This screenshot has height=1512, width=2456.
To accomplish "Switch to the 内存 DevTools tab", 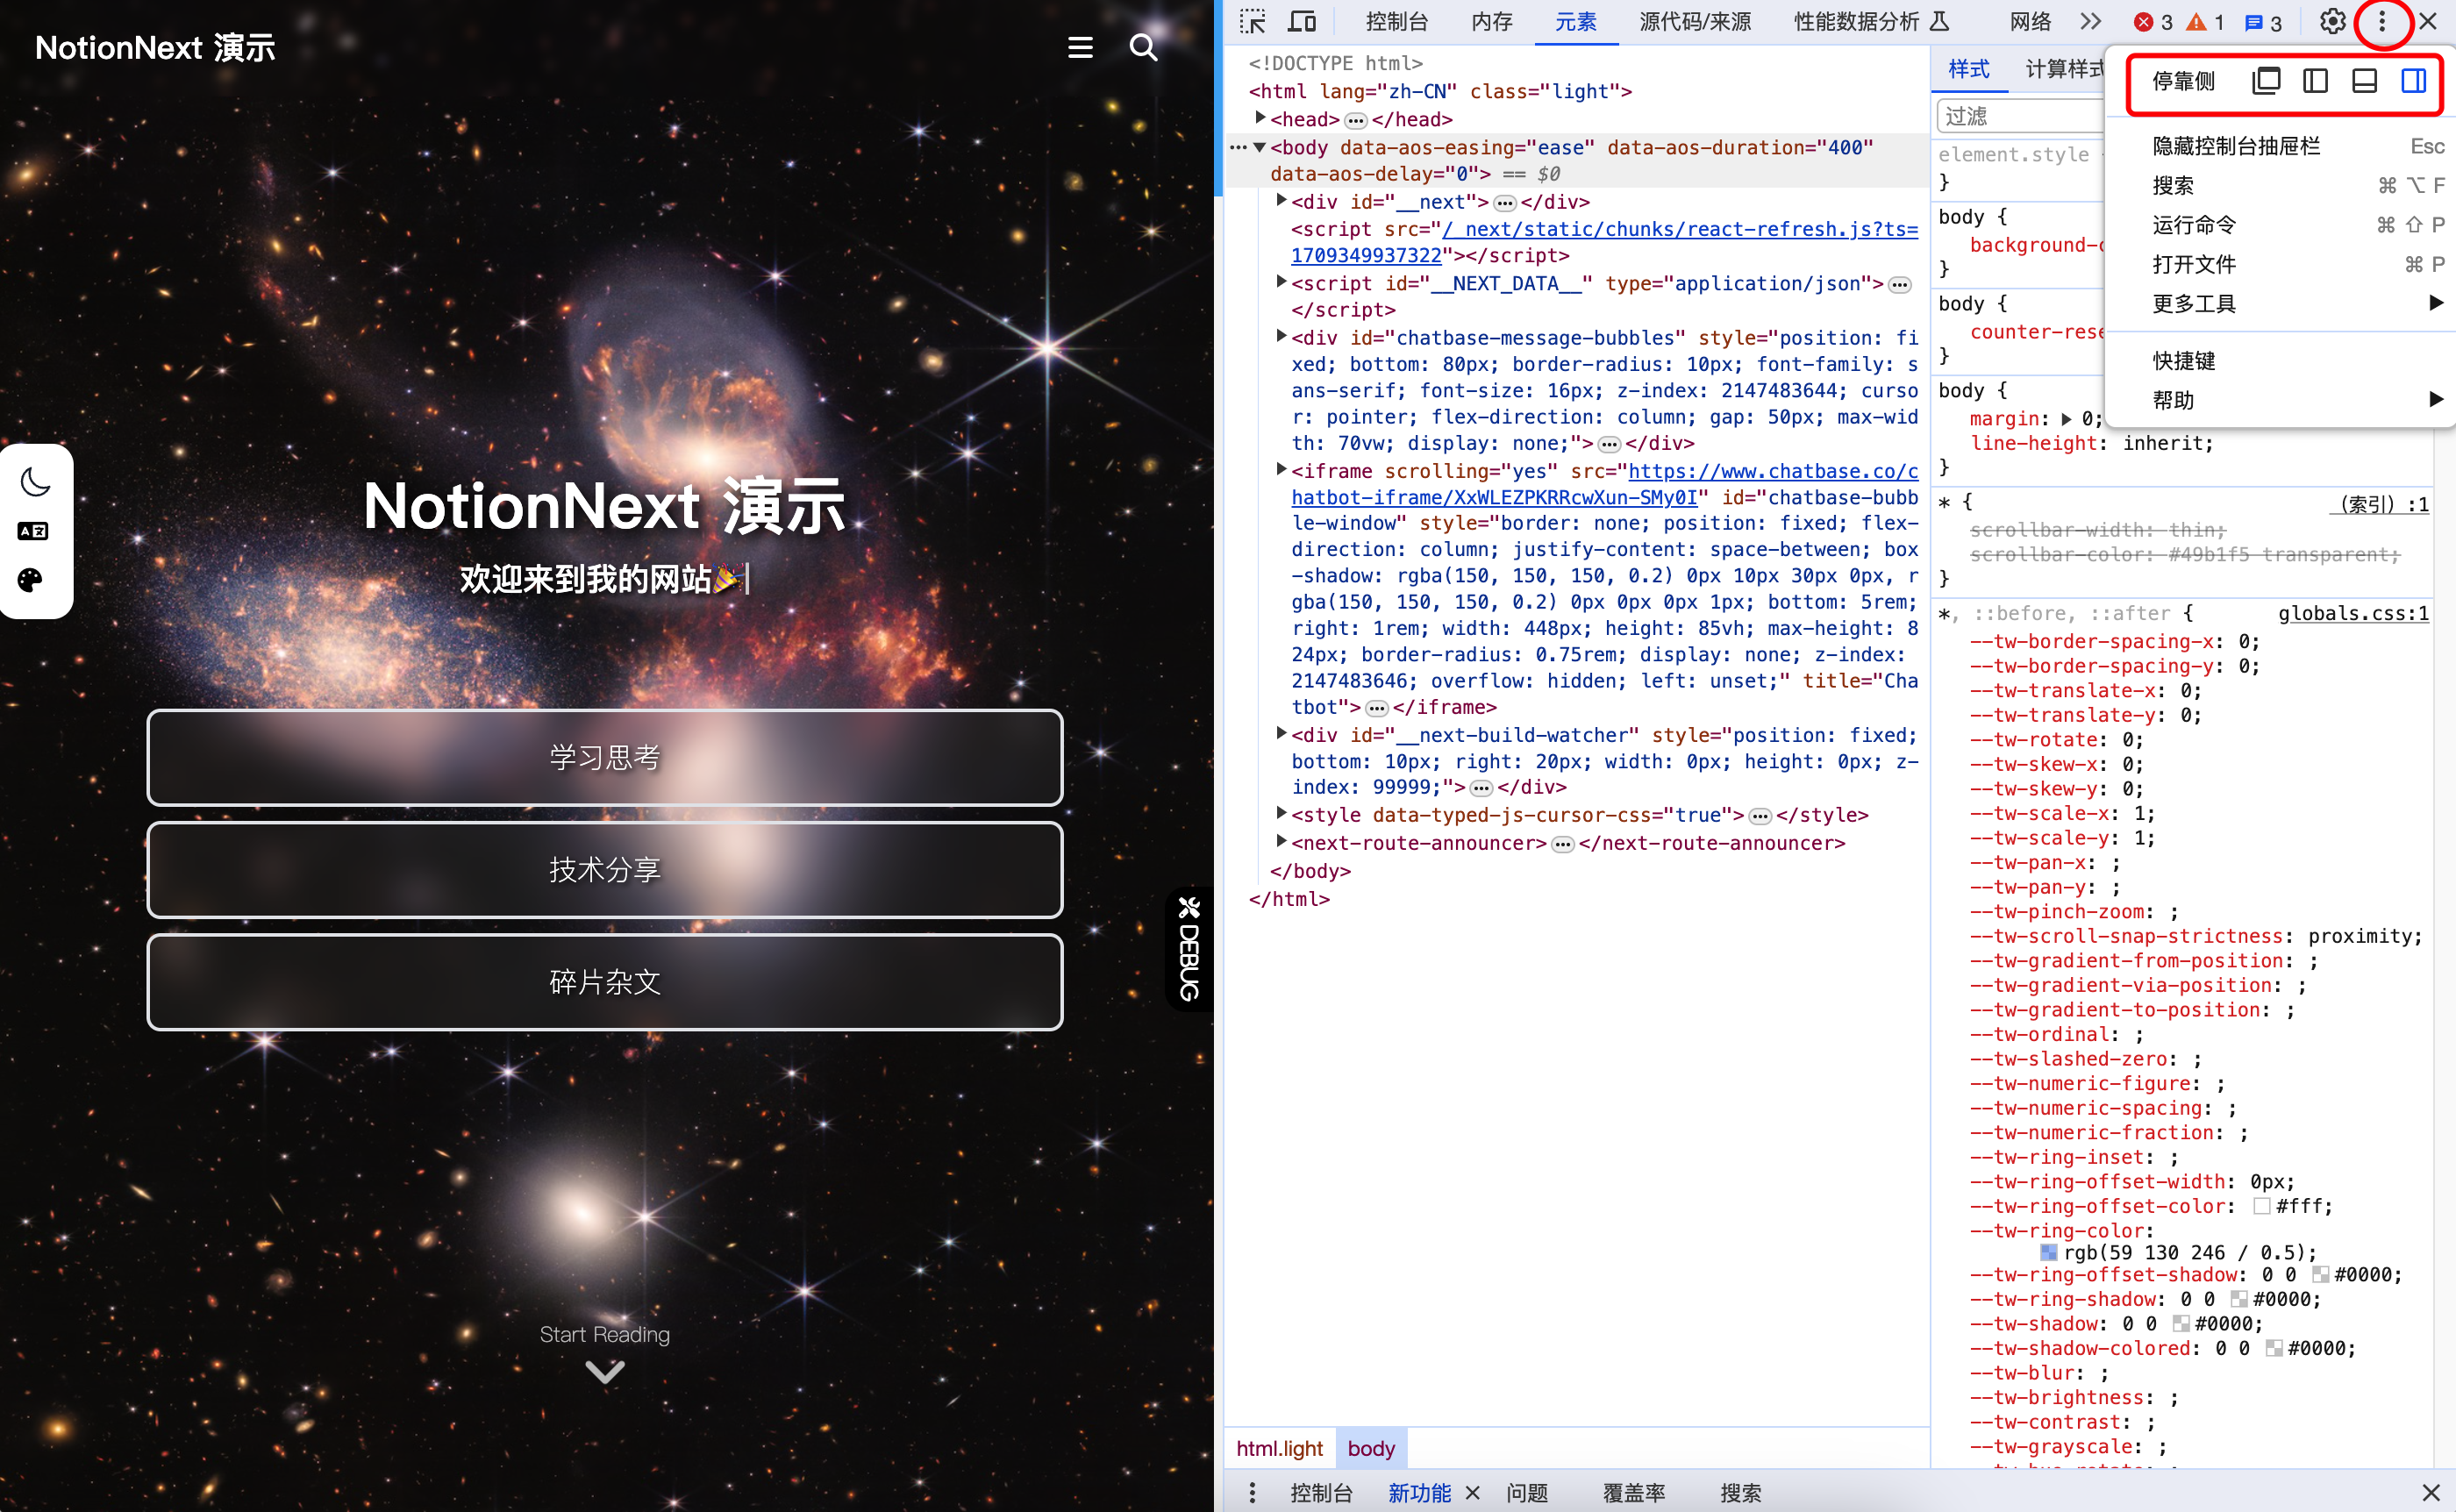I will pos(1492,22).
